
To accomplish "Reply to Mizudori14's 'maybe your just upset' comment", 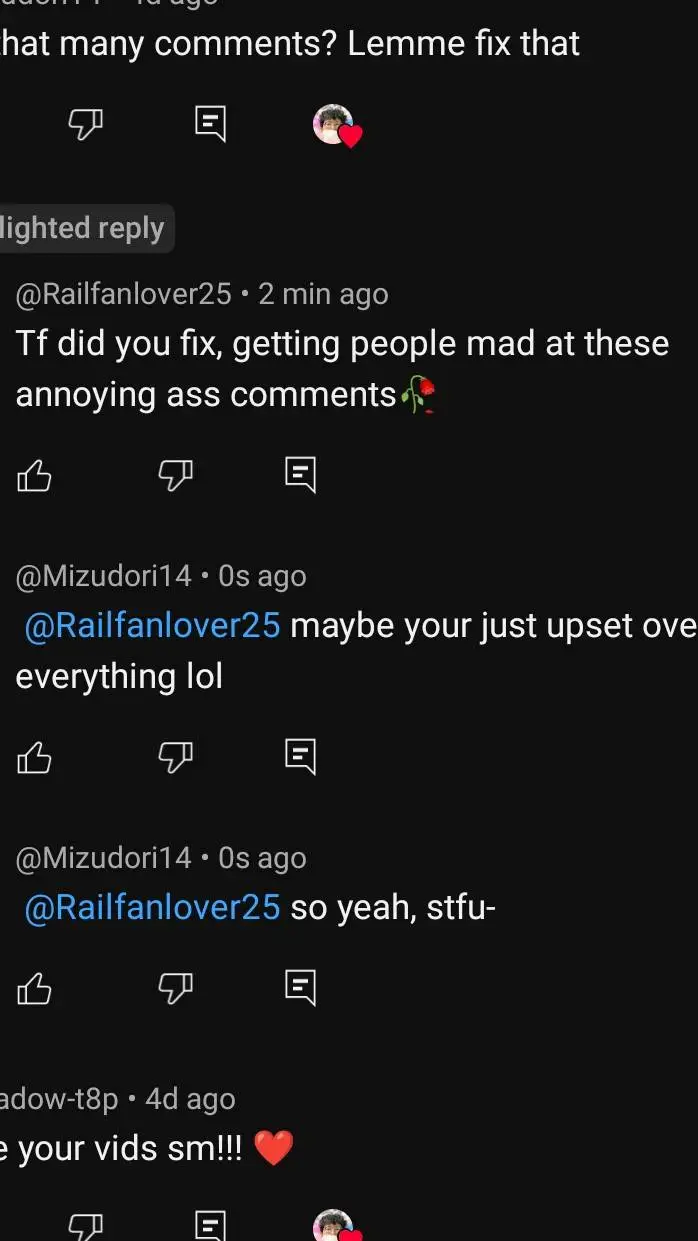I will [x=300, y=756].
